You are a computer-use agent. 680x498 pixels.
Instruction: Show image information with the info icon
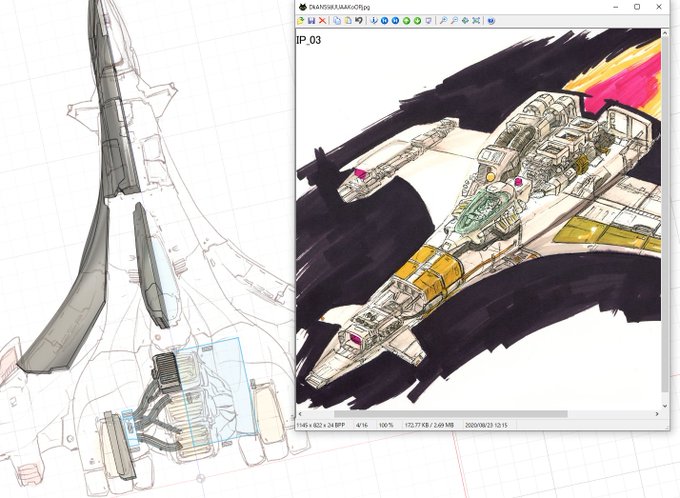(x=374, y=20)
